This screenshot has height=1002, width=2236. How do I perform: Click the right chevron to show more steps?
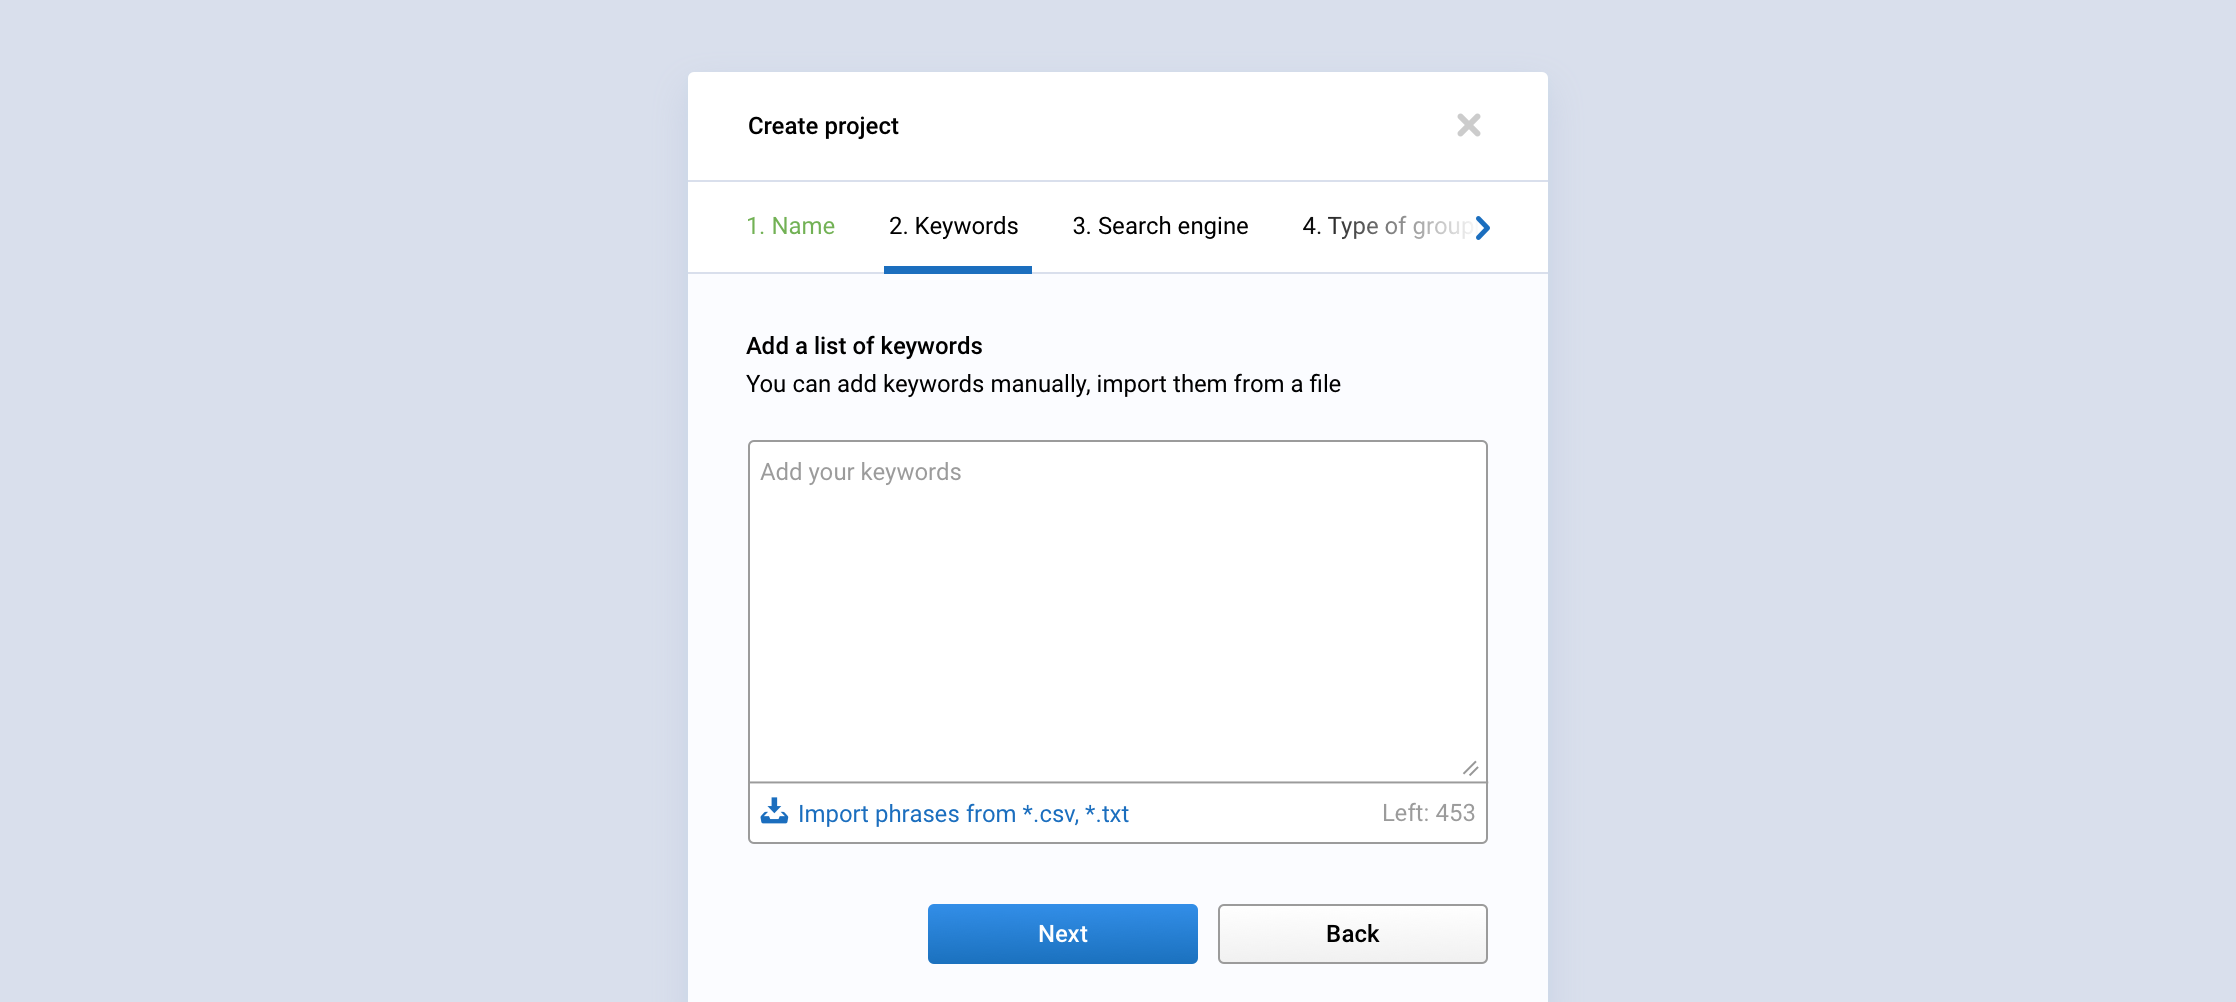click(x=1483, y=228)
